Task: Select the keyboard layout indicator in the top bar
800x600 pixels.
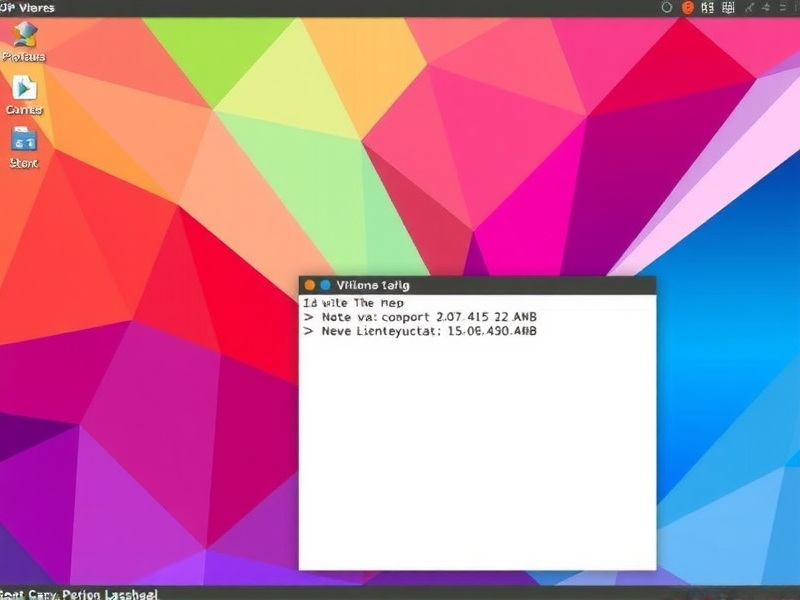Action: coord(707,8)
